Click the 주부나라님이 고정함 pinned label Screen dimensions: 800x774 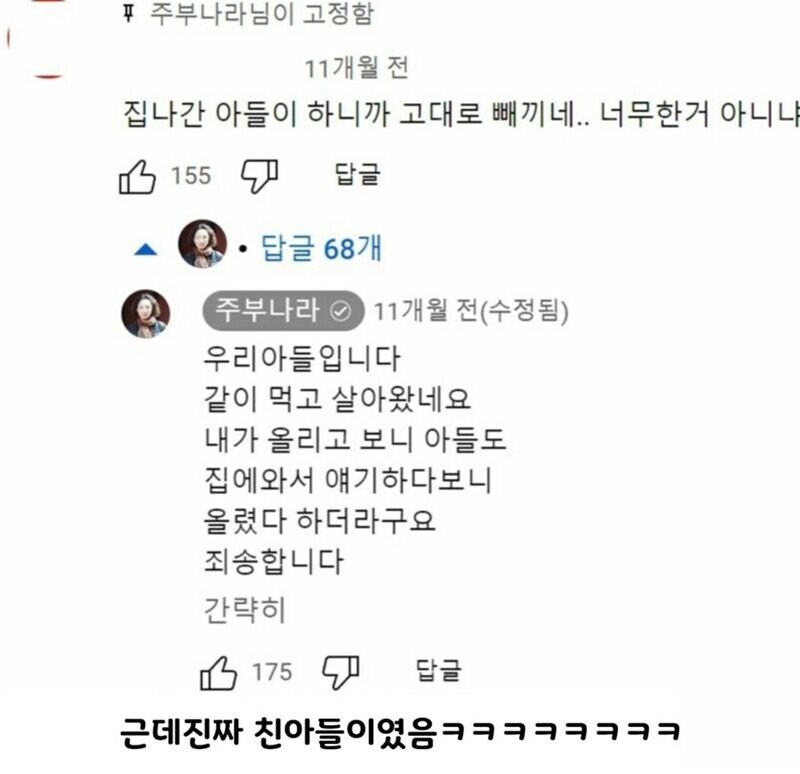[x=262, y=13]
